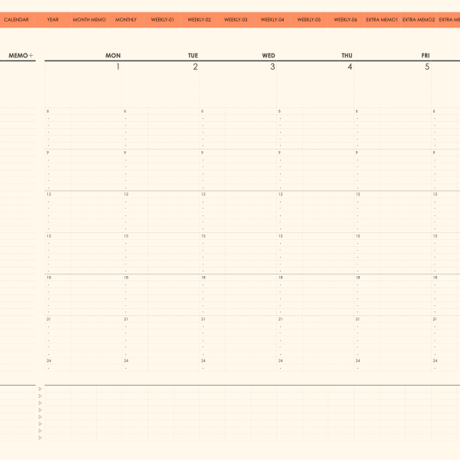This screenshot has height=460, width=460.
Task: Click the MEMO+ header
Action: (21, 55)
